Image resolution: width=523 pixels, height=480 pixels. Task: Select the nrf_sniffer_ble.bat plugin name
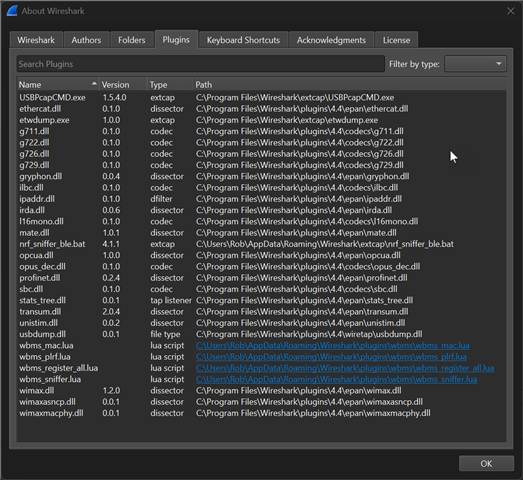[x=52, y=244]
